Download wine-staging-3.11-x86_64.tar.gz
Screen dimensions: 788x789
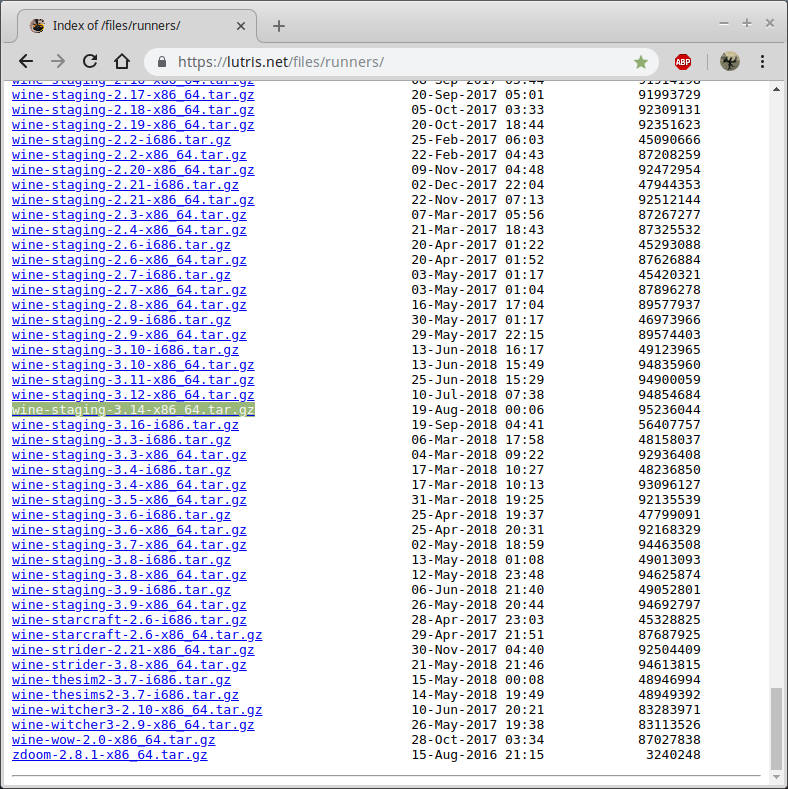tap(133, 380)
